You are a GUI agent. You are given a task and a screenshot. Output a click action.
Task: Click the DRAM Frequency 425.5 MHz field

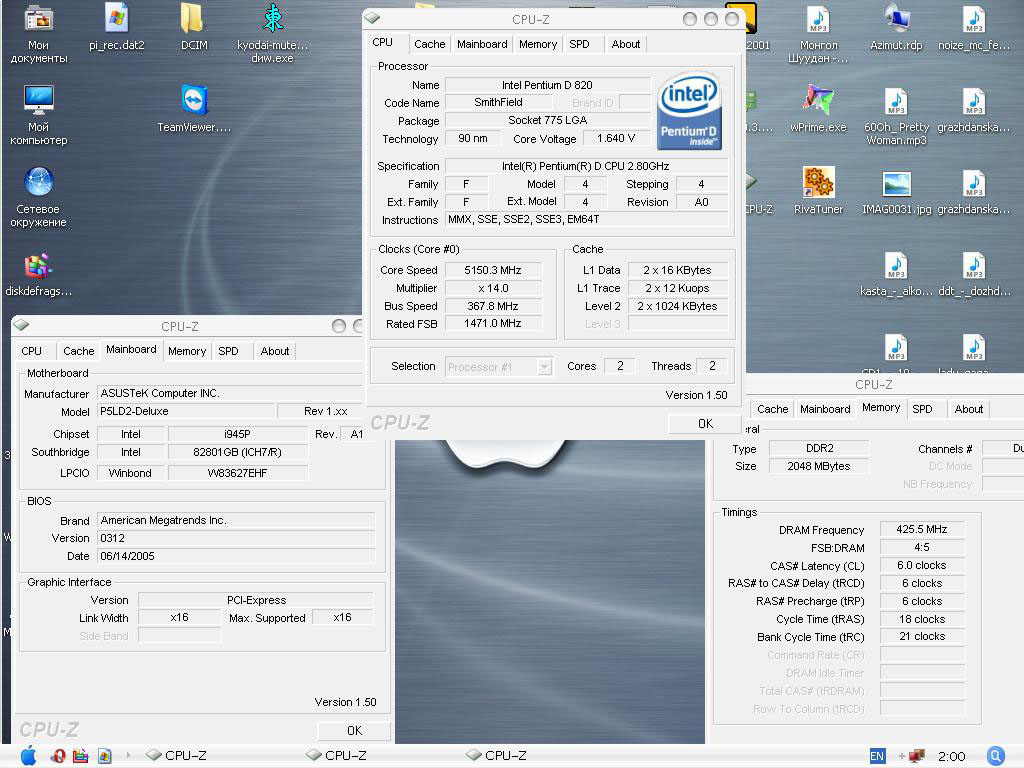tap(921, 529)
